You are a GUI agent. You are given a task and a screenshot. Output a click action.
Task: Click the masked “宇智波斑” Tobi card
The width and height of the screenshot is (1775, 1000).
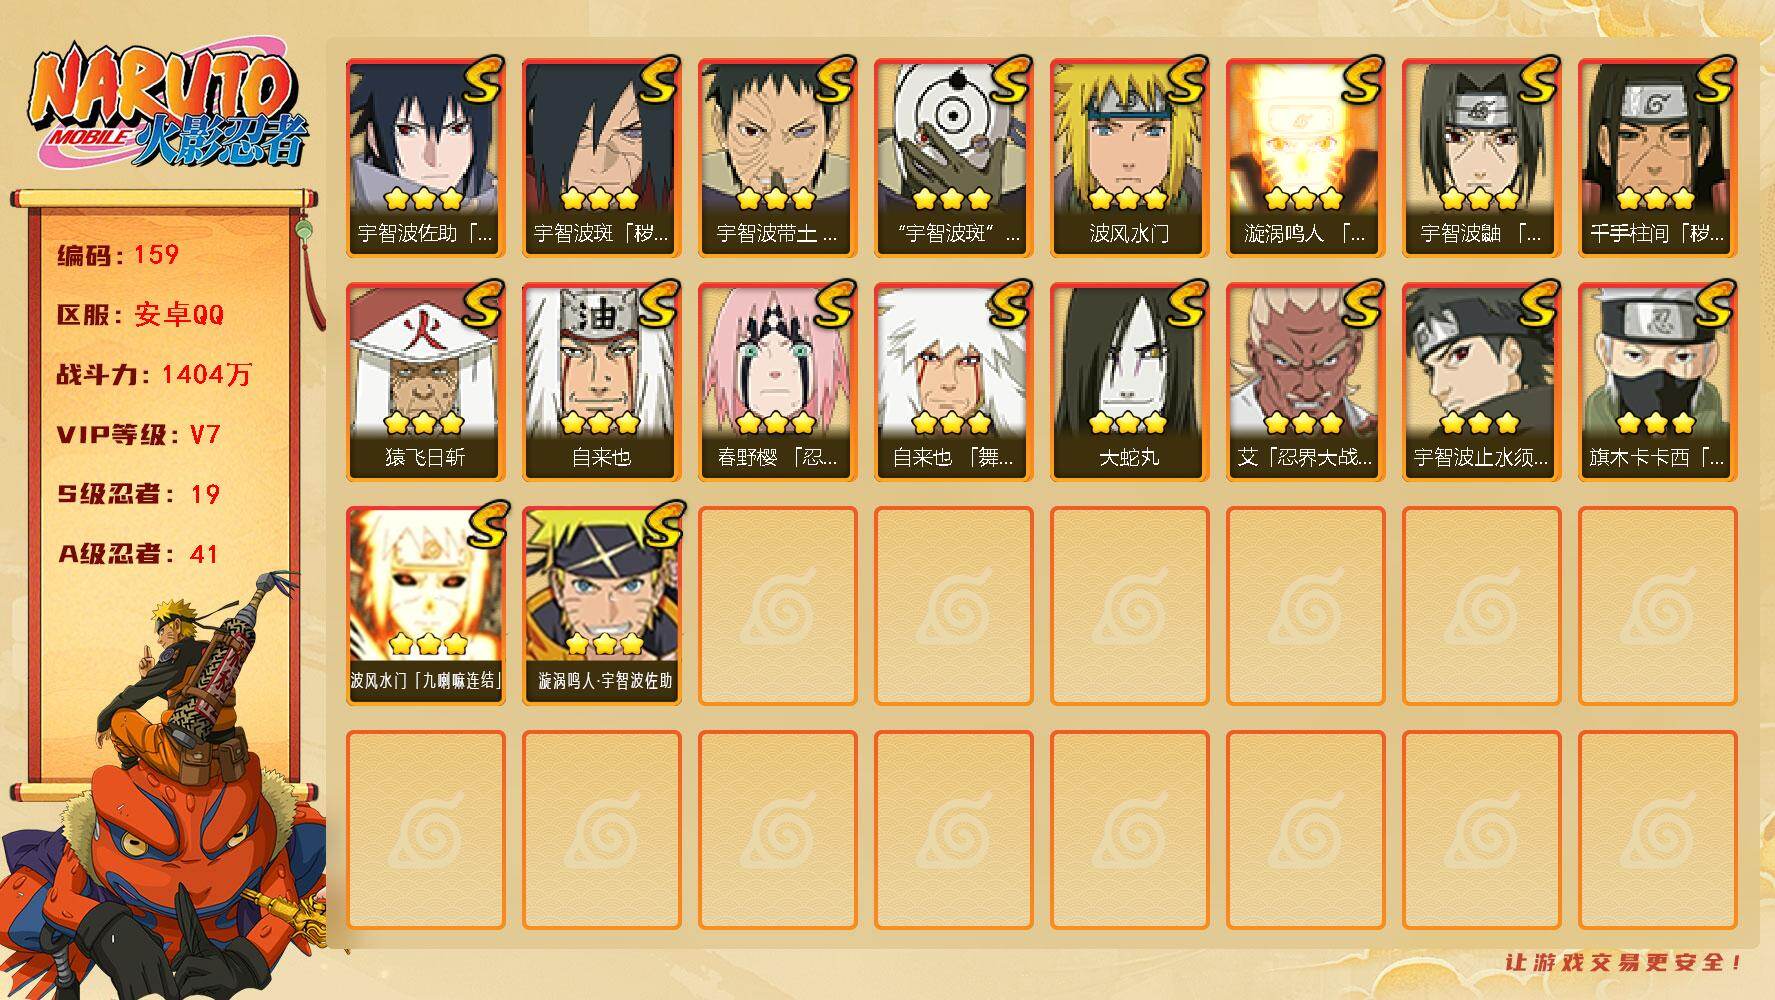coord(953,158)
